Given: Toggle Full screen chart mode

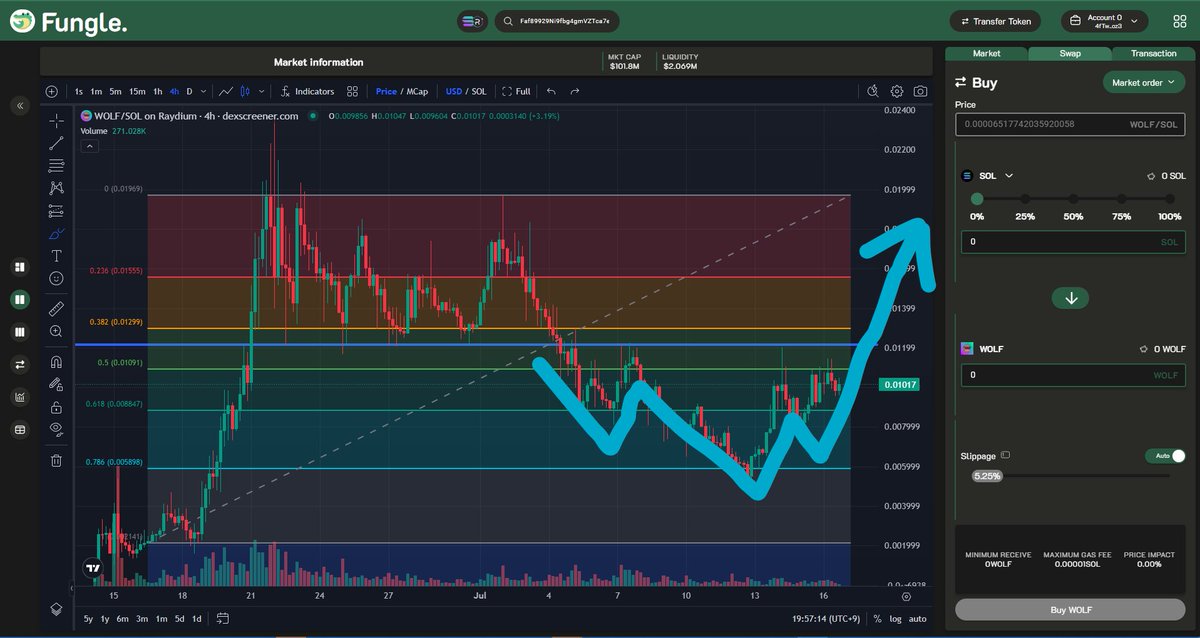Looking at the screenshot, I should (x=517, y=91).
